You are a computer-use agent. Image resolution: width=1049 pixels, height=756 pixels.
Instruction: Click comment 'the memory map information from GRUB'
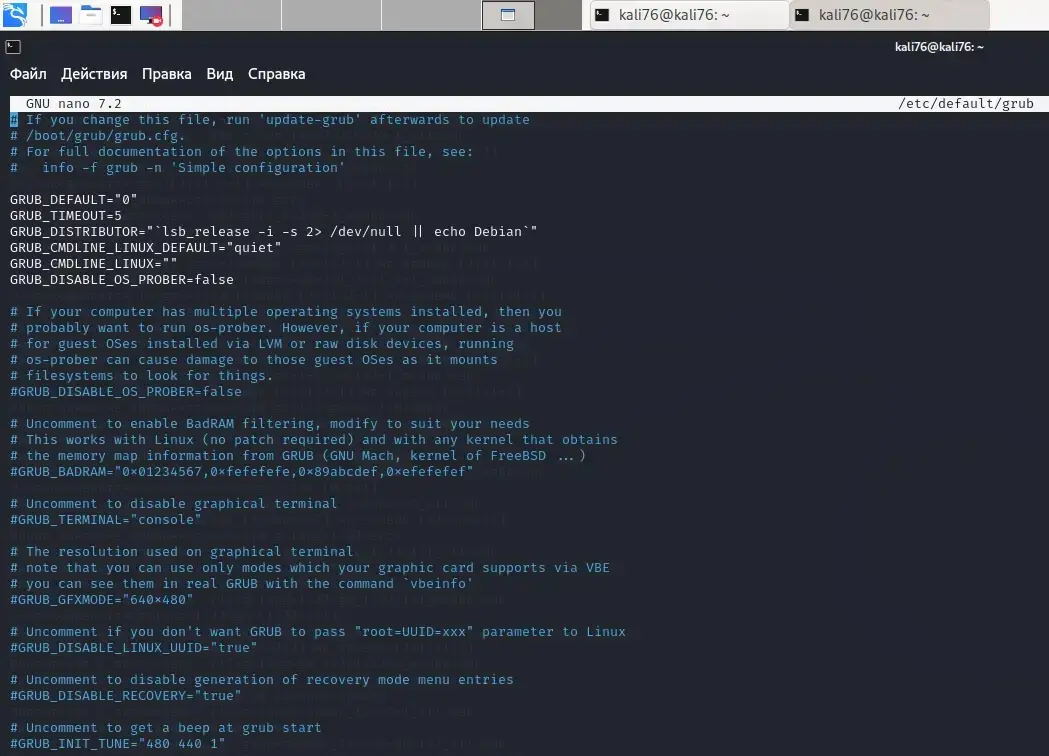[298, 456]
